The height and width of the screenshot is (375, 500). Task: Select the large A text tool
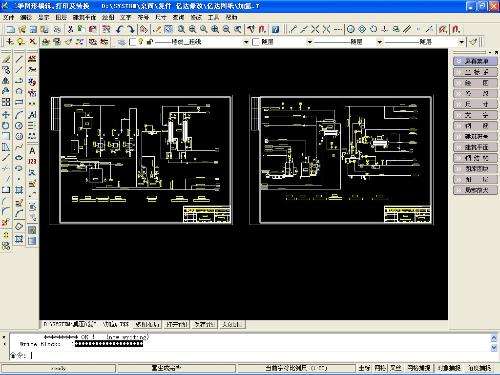click(x=32, y=150)
